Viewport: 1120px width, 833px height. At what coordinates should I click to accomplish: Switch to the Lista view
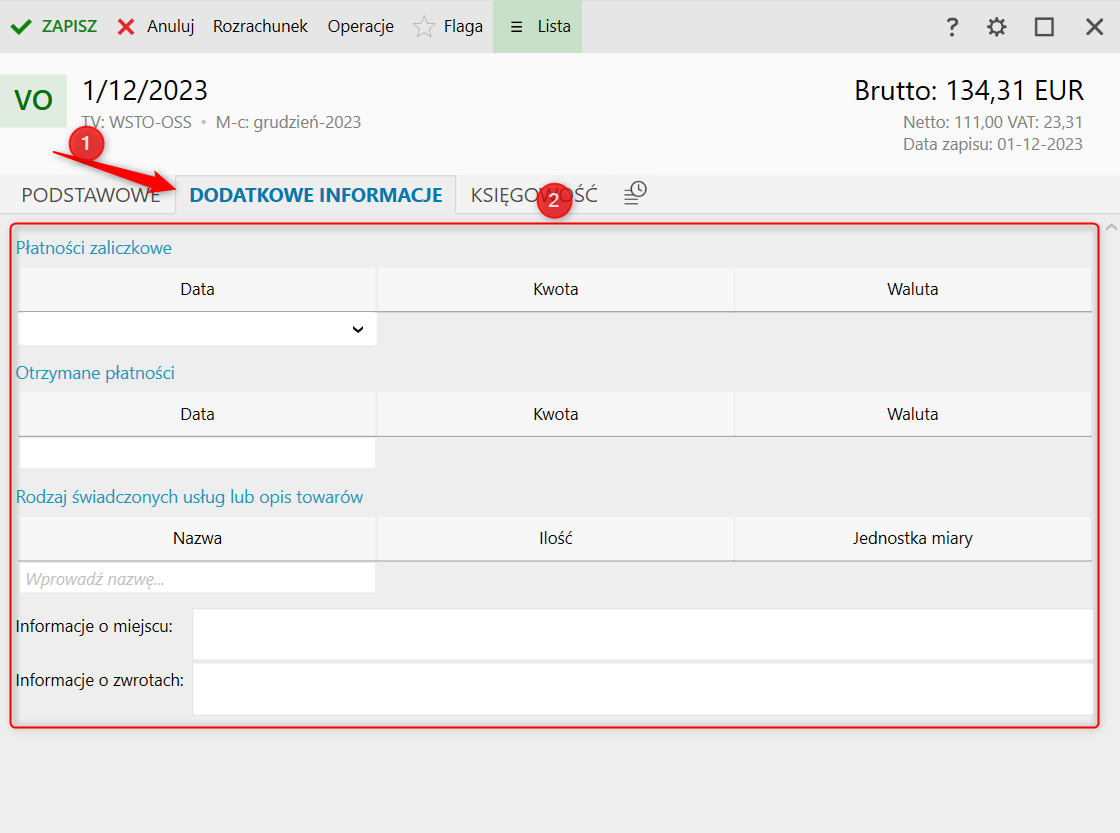tap(538, 27)
